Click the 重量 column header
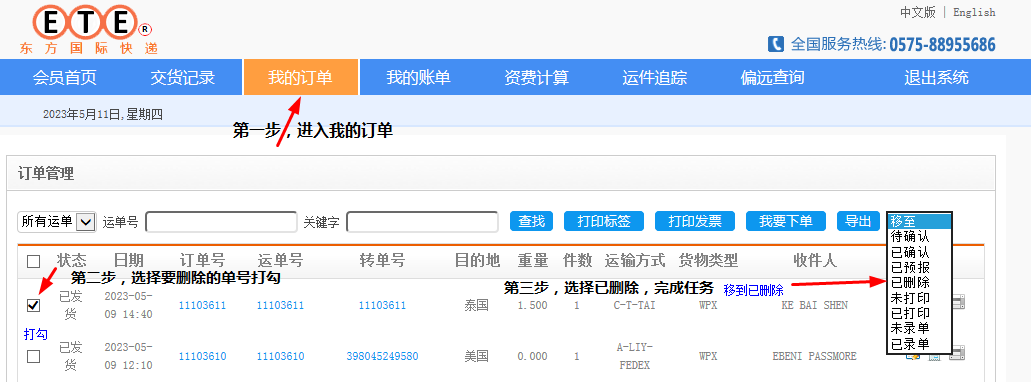Screen dimensions: 1031x382 533,261
